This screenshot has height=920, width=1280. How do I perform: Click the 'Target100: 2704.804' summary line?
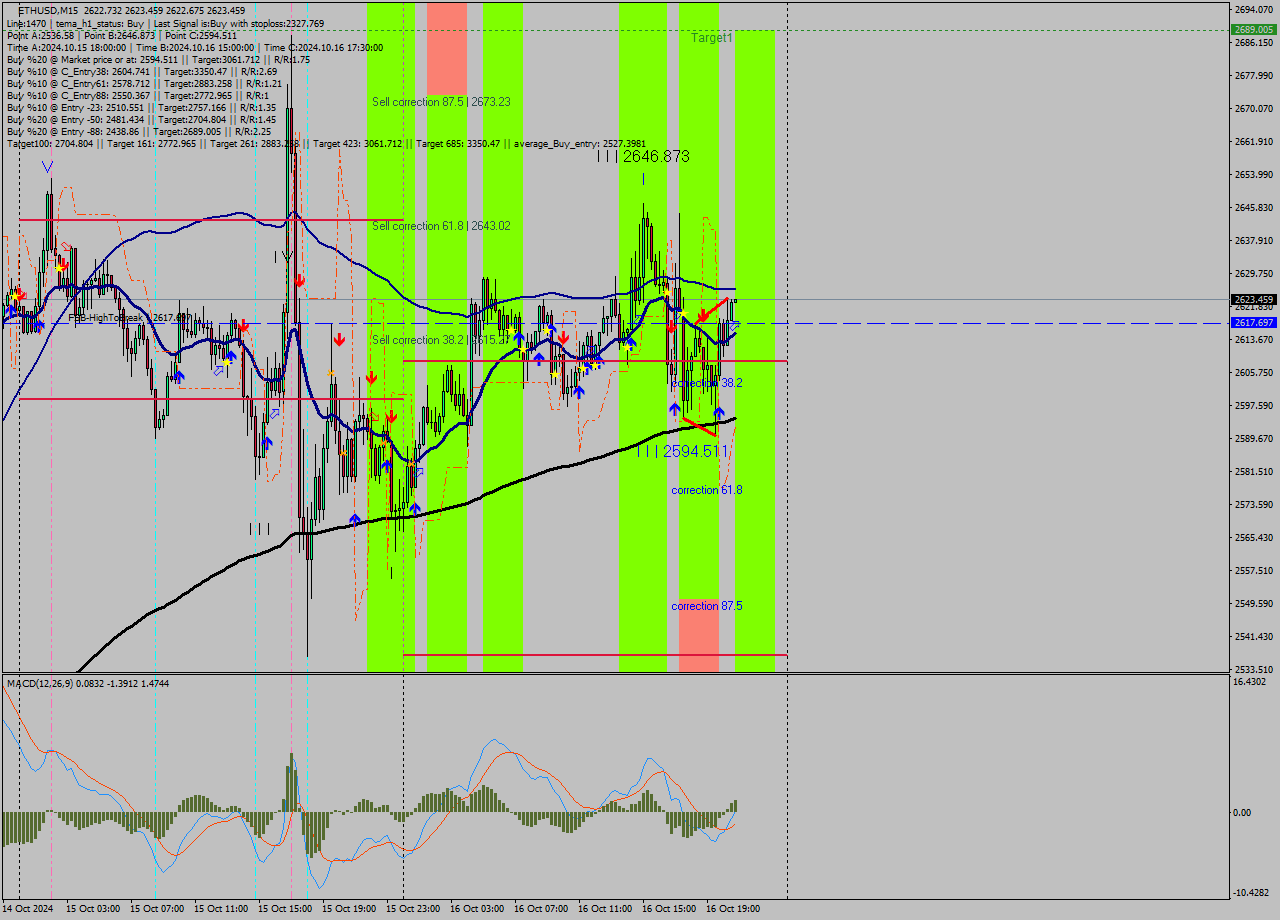(x=326, y=144)
